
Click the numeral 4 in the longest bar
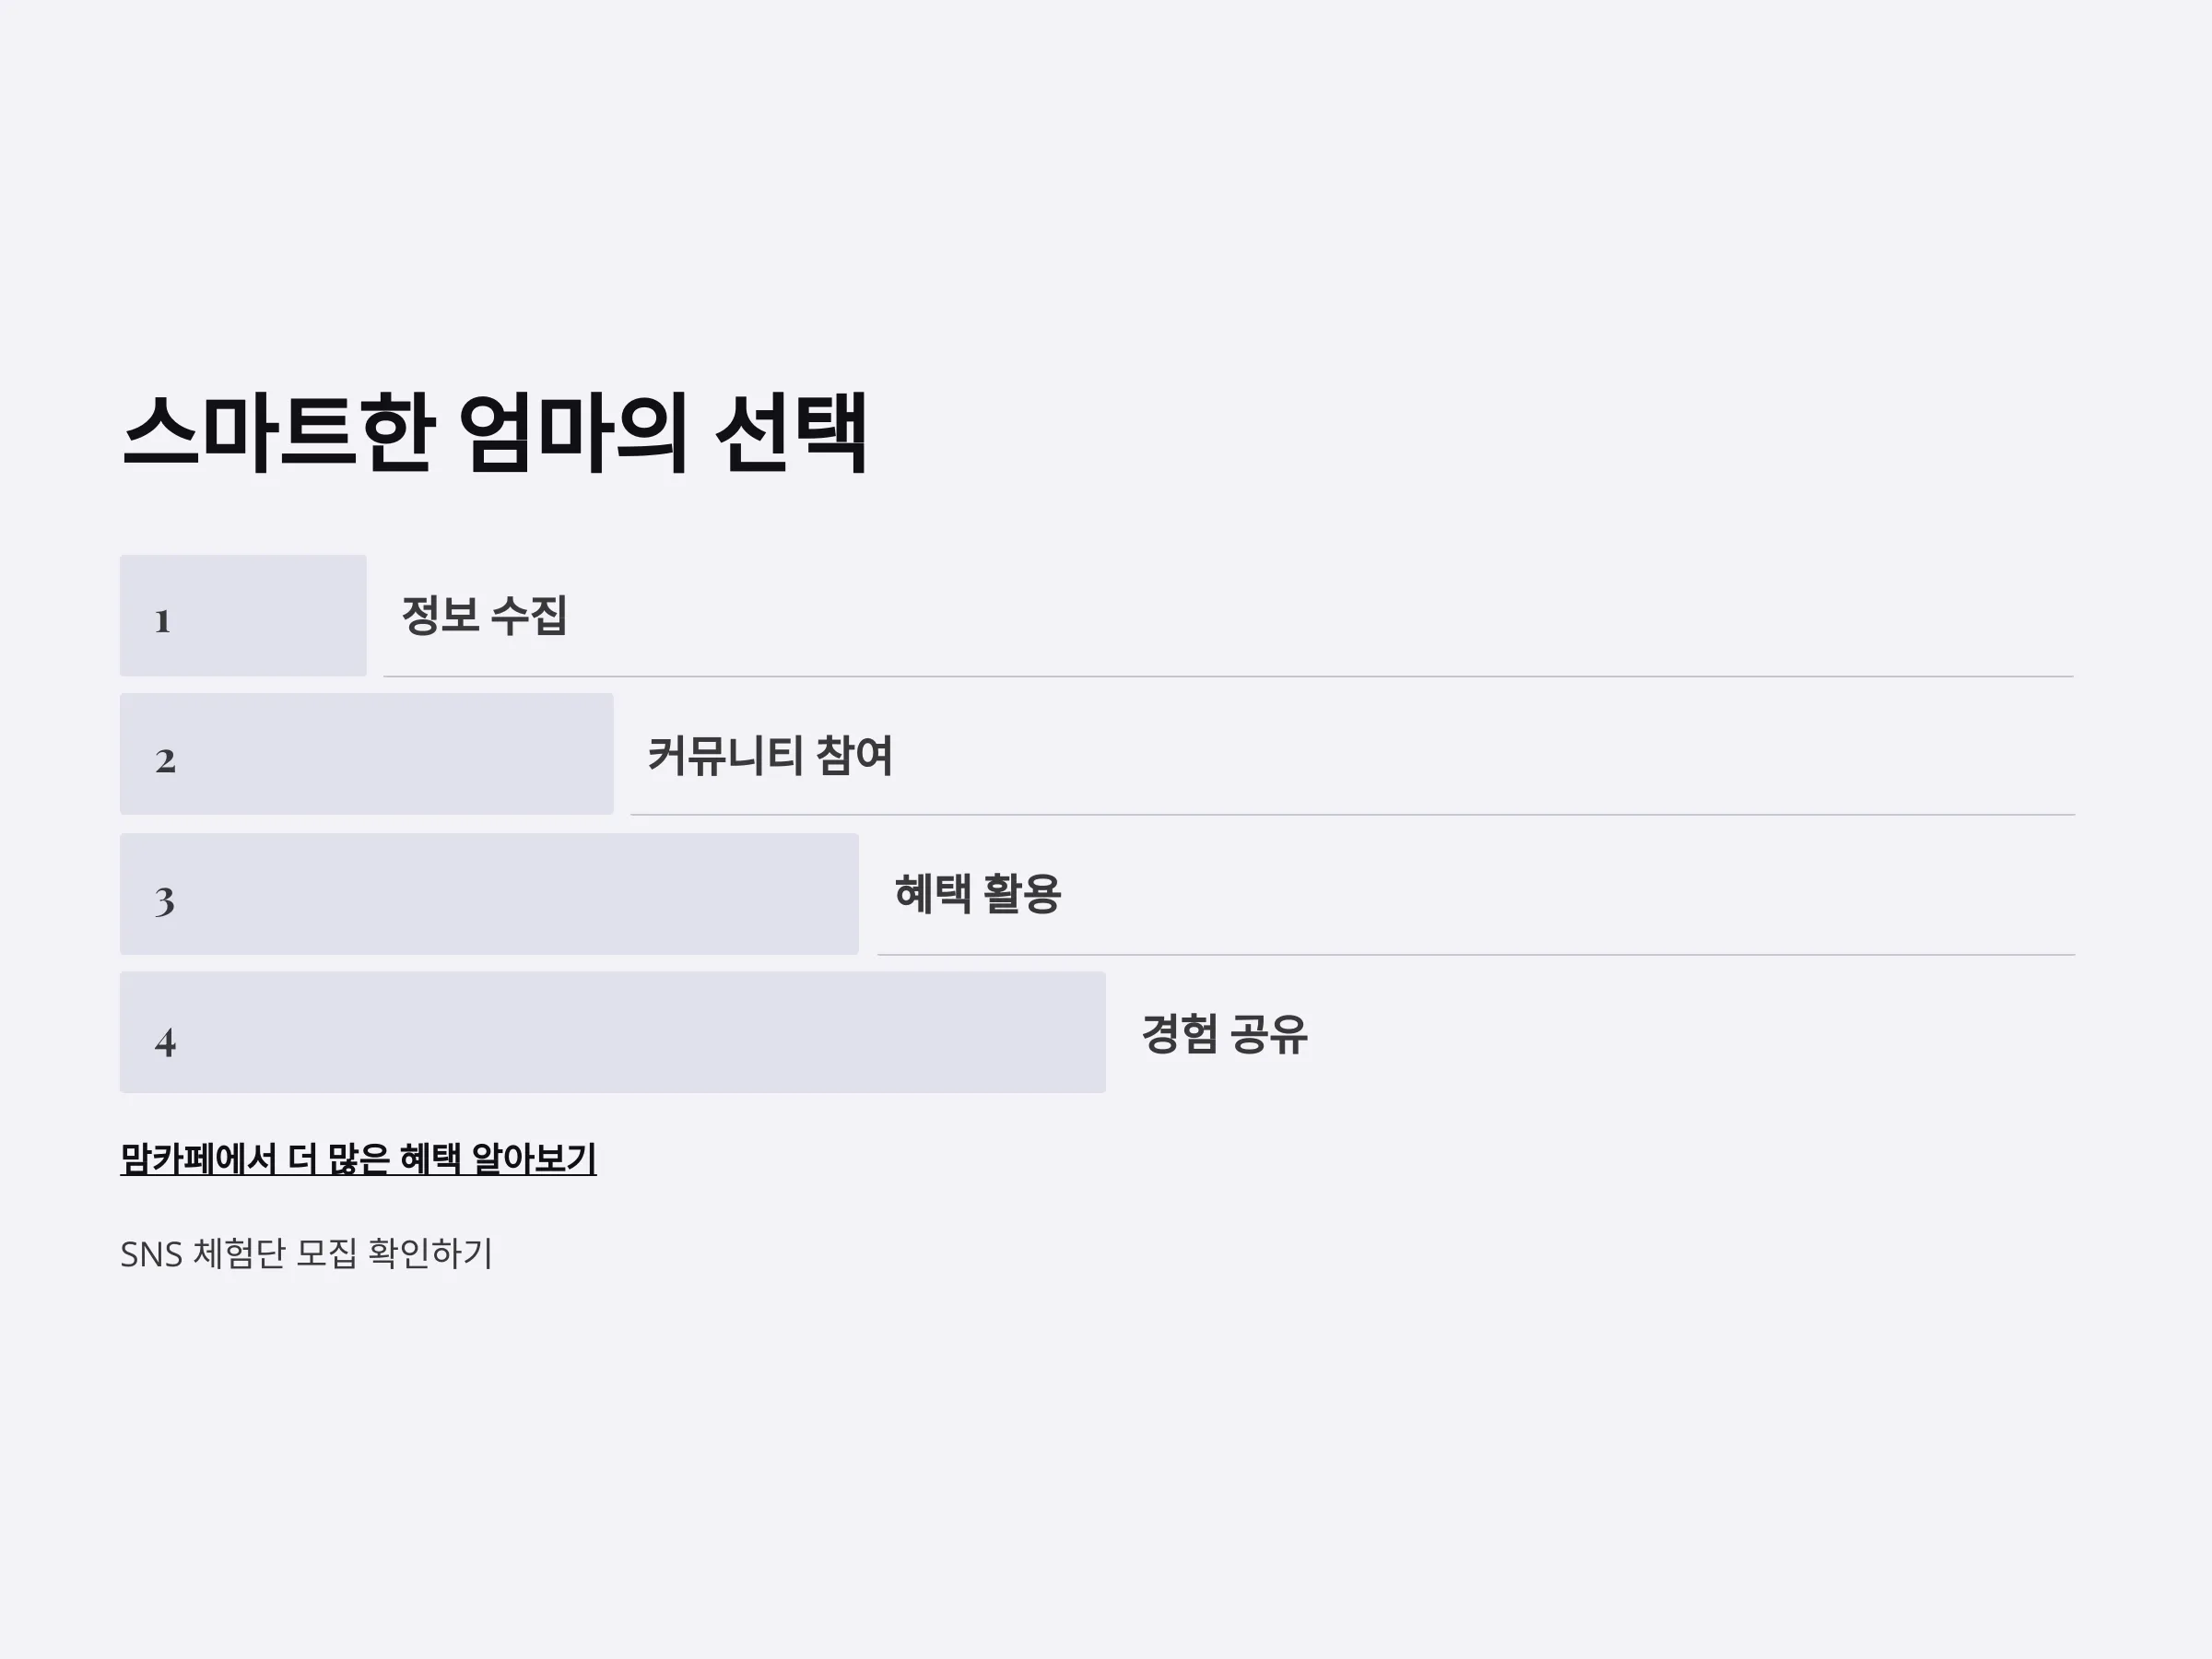(166, 1042)
